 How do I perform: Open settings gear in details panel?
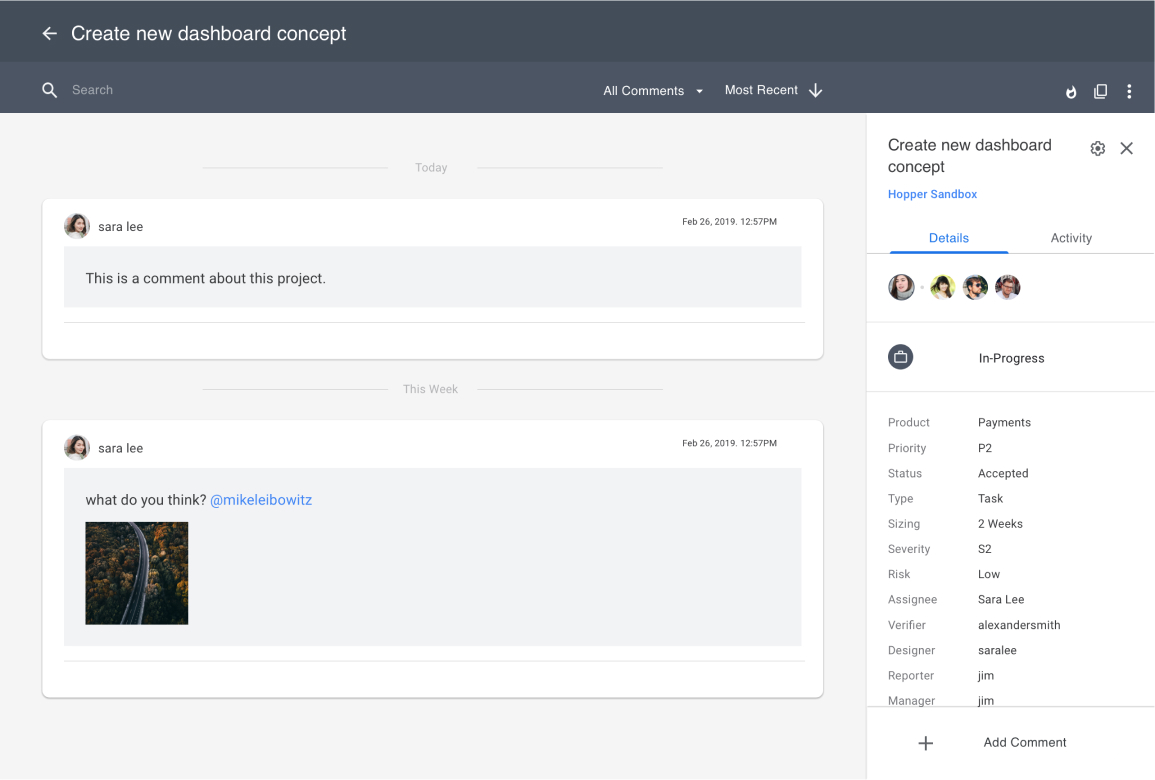[x=1097, y=148]
